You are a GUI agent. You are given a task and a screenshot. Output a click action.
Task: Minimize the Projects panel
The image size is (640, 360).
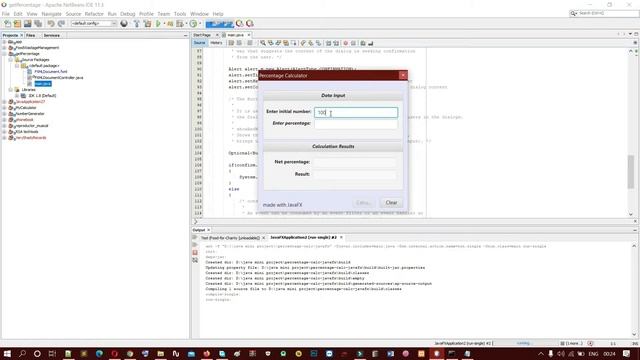186,36
